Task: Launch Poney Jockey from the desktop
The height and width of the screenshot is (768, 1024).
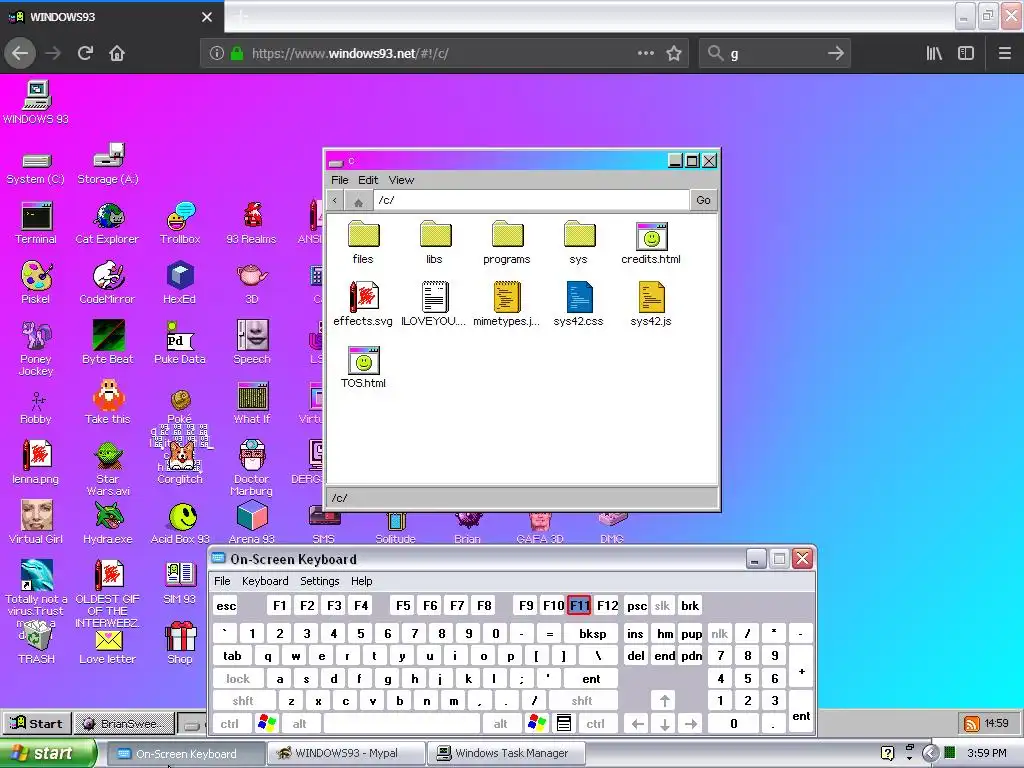Action: pyautogui.click(x=36, y=349)
